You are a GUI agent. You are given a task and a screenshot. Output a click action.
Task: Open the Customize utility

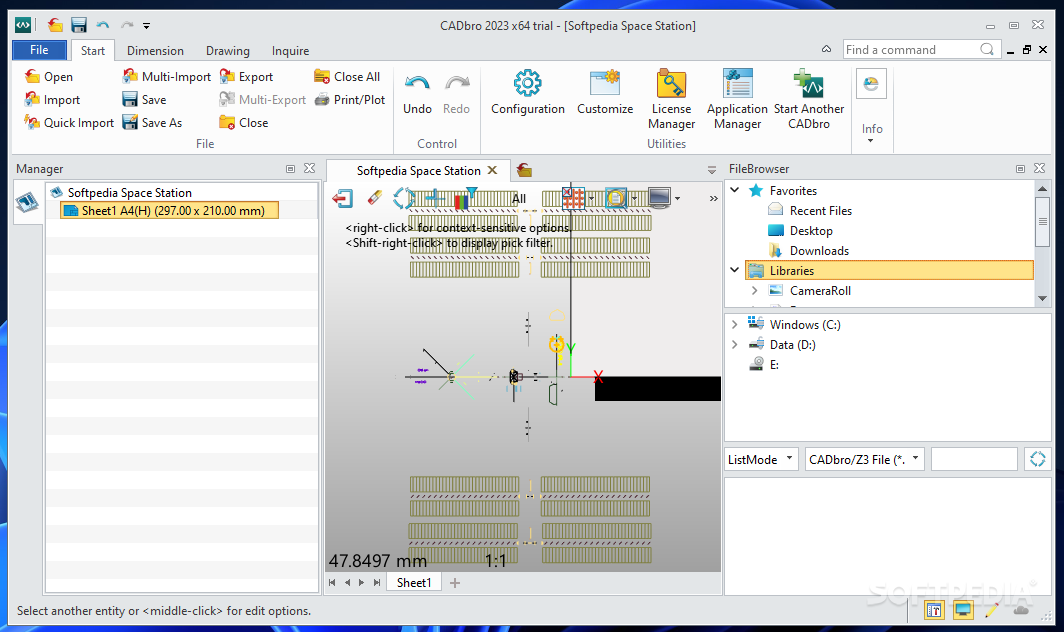click(605, 92)
